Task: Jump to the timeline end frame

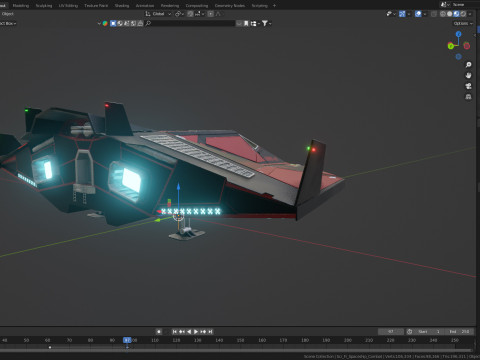Action: coord(210,332)
